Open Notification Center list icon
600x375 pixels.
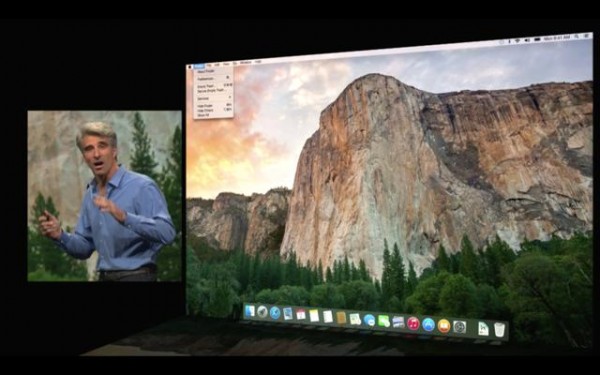(587, 36)
